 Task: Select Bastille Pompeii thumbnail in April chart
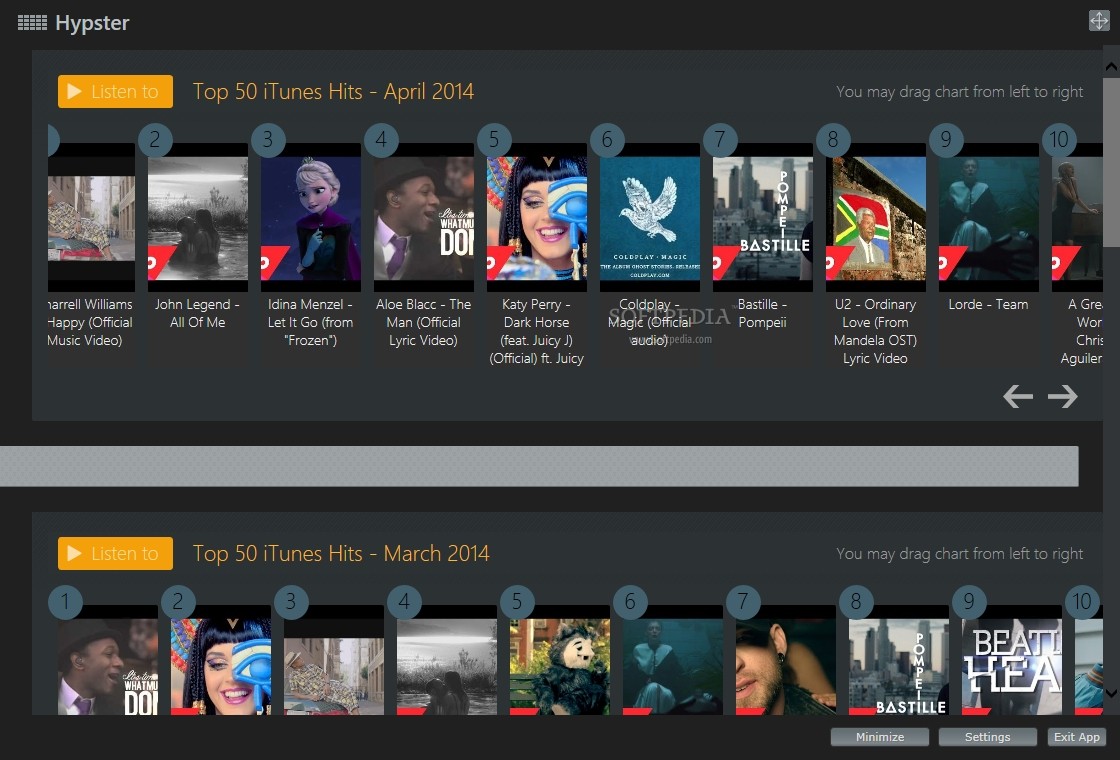tap(762, 218)
